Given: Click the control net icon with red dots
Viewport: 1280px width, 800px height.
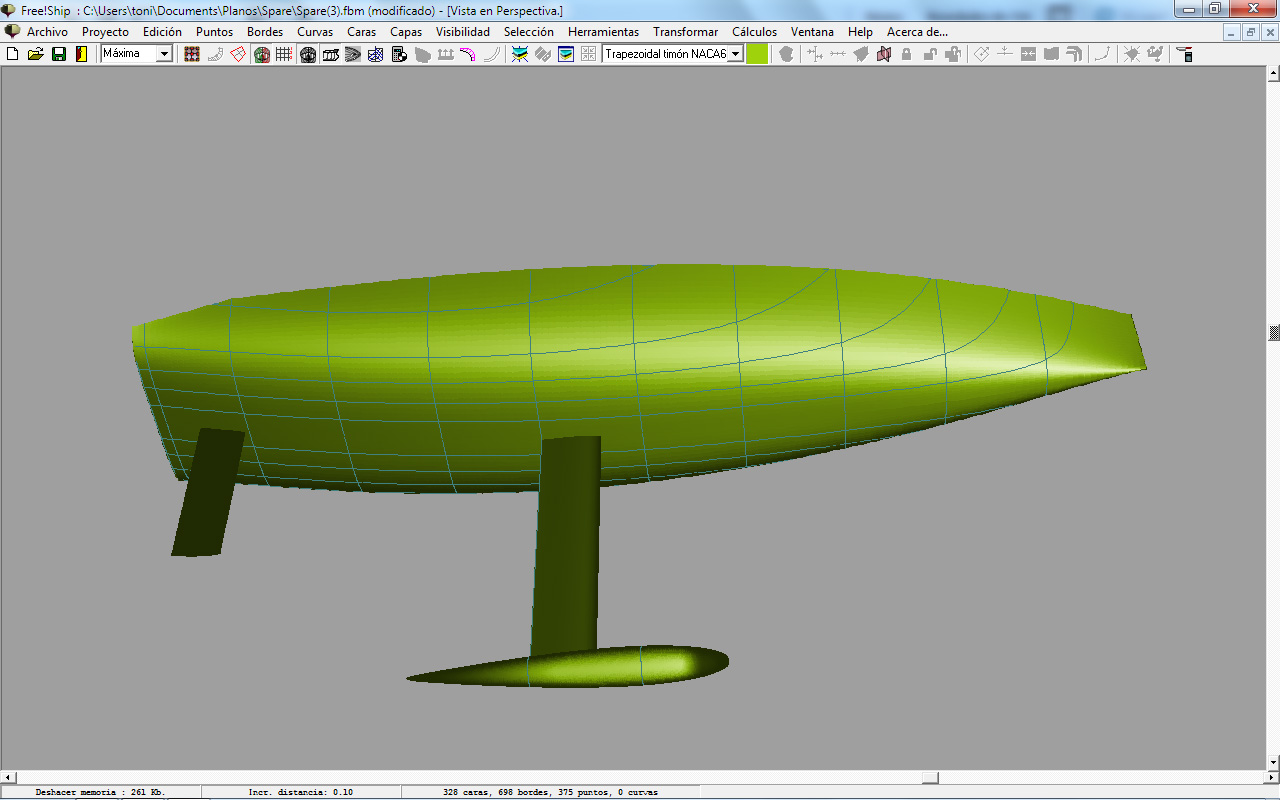Looking at the screenshot, I should pos(192,54).
